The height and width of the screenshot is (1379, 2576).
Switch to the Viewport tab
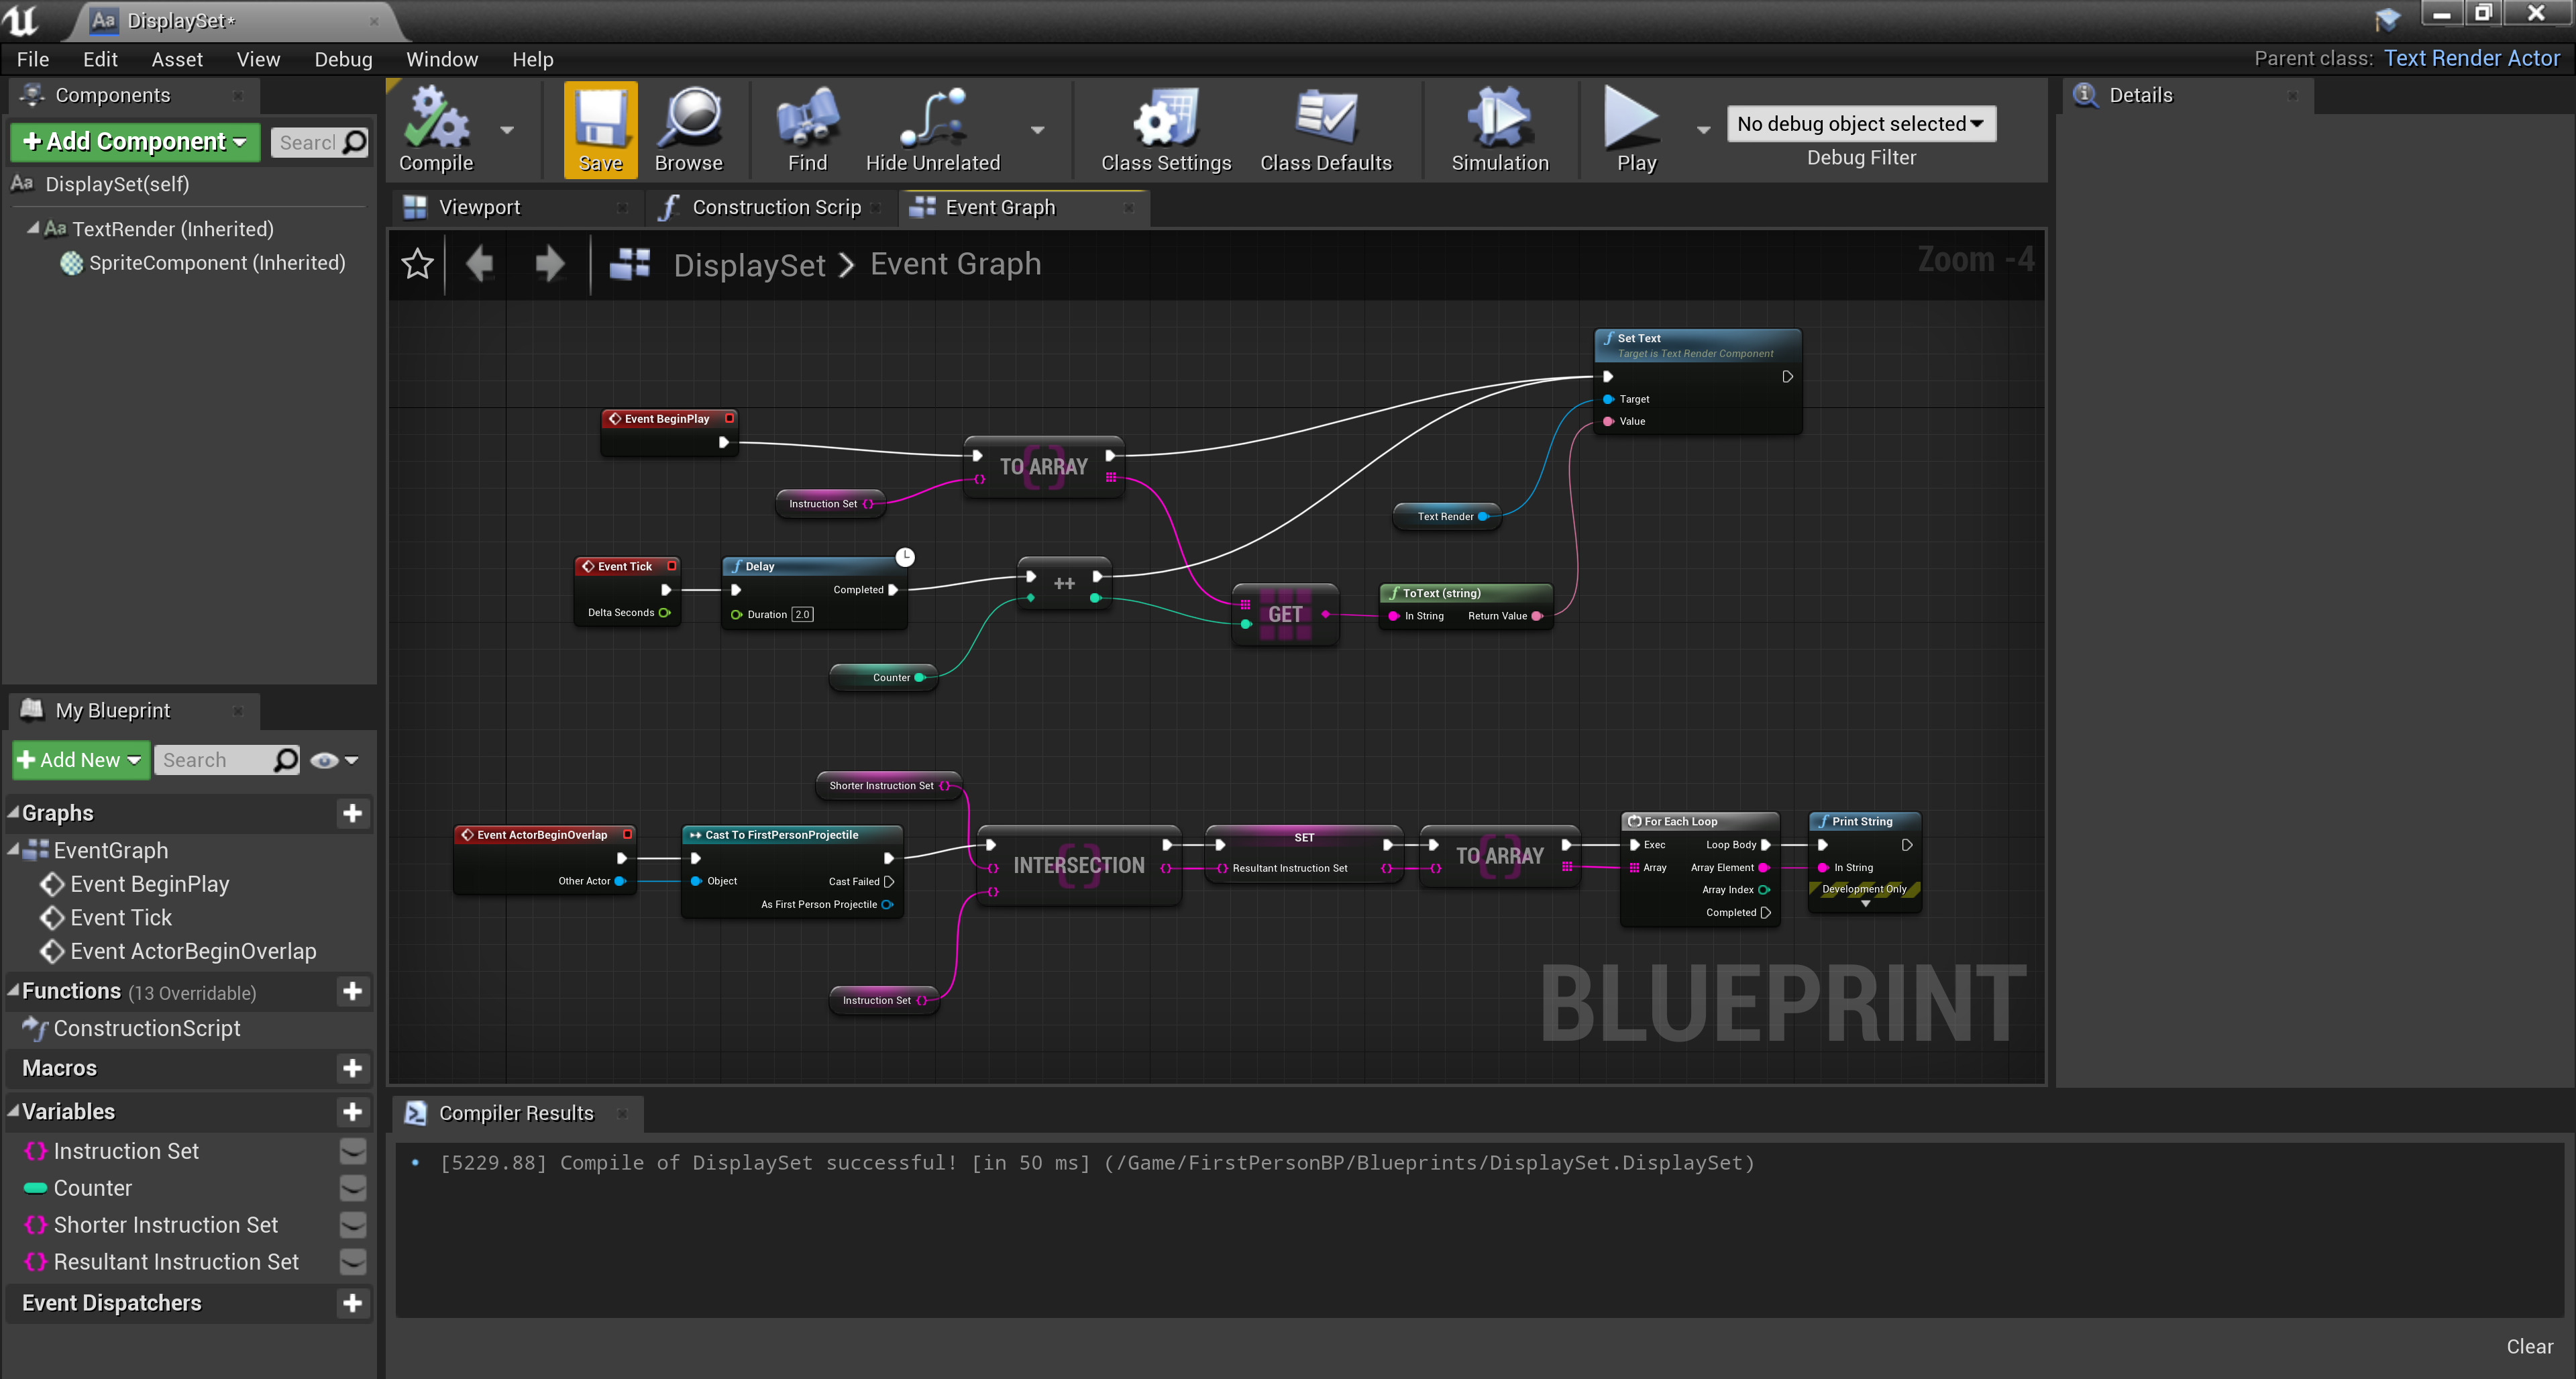coord(479,207)
